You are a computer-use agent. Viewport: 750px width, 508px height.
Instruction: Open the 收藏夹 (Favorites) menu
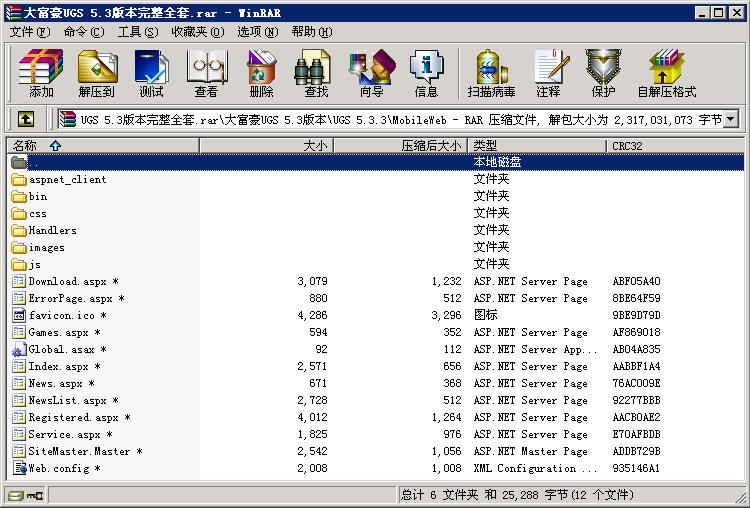[196, 32]
